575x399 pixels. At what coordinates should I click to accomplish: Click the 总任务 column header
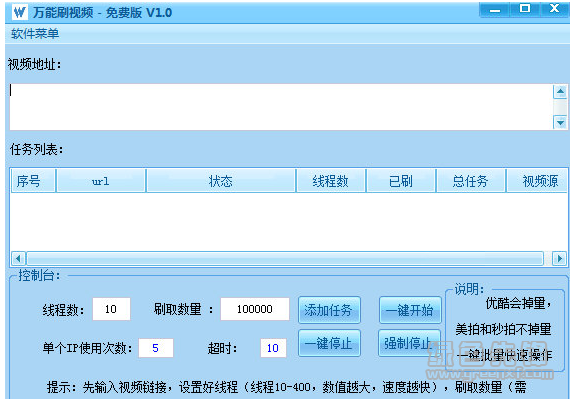(471, 181)
